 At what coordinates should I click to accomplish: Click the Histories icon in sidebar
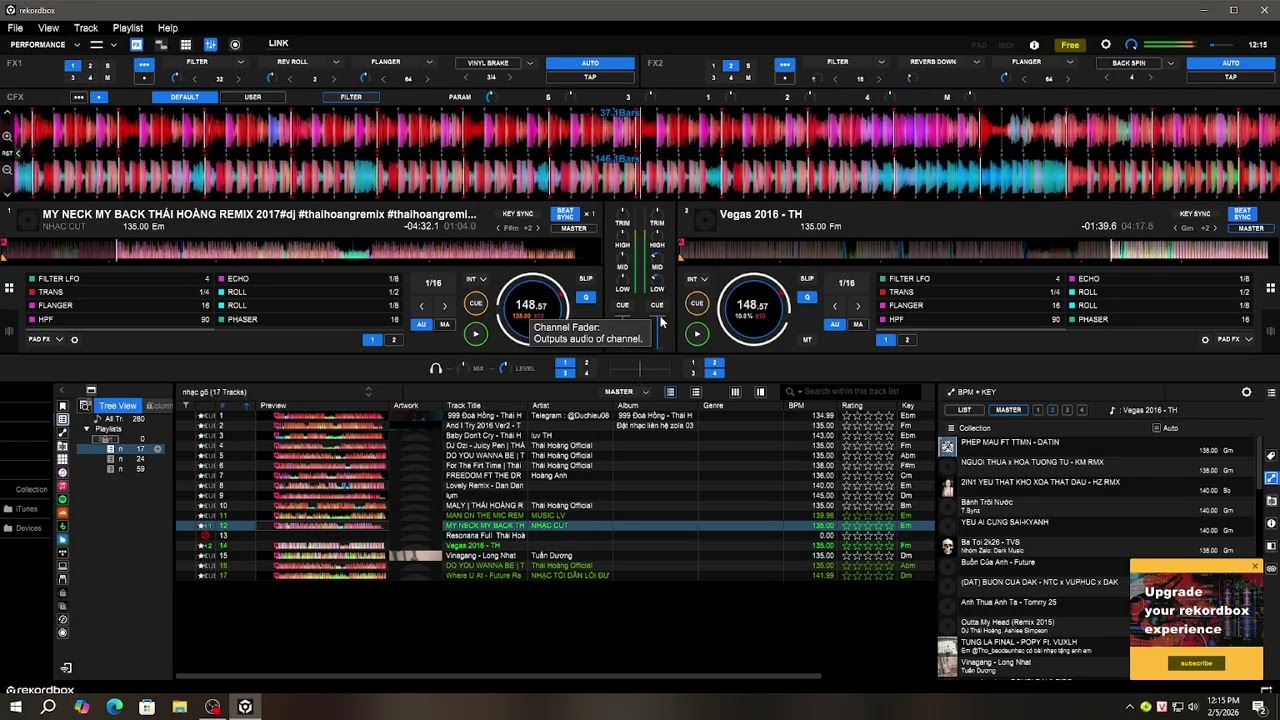point(62,619)
